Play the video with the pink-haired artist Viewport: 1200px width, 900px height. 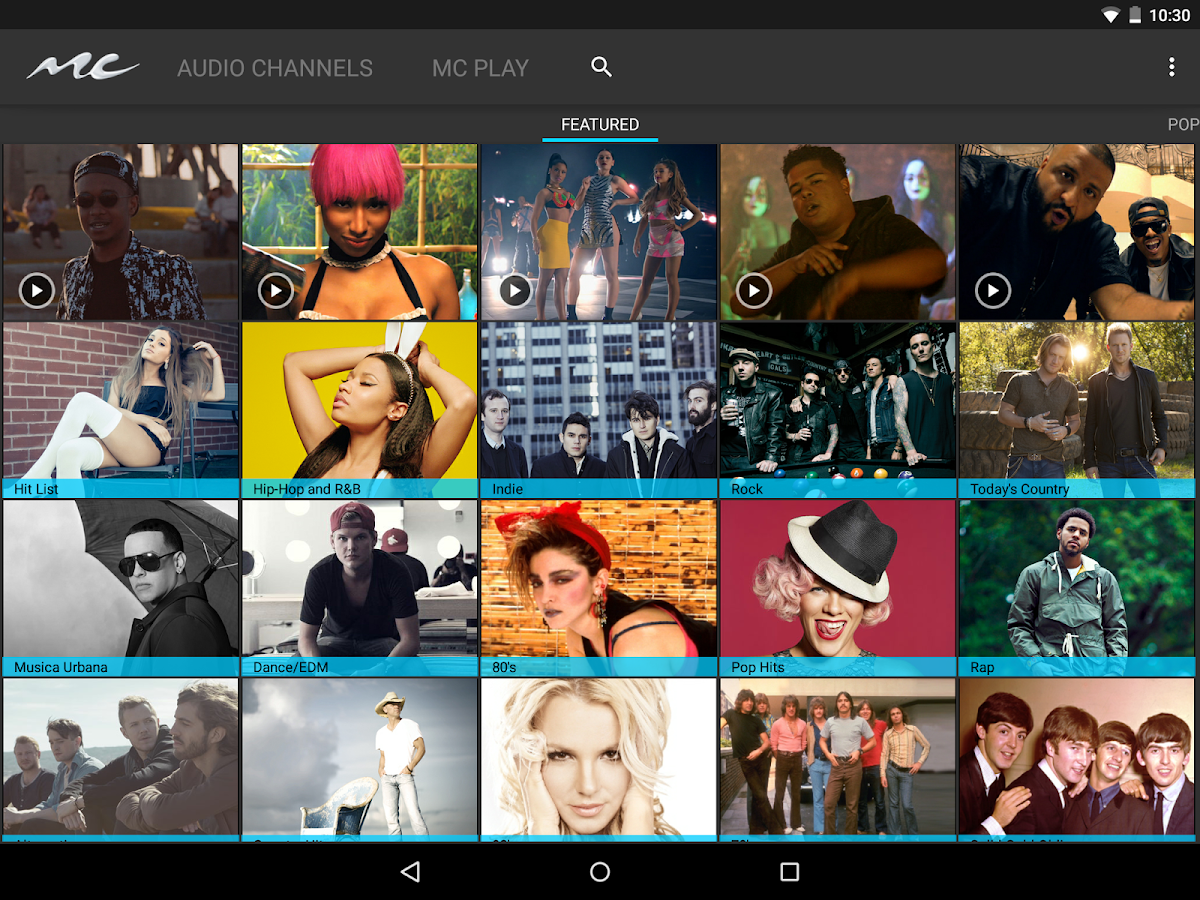click(x=276, y=291)
